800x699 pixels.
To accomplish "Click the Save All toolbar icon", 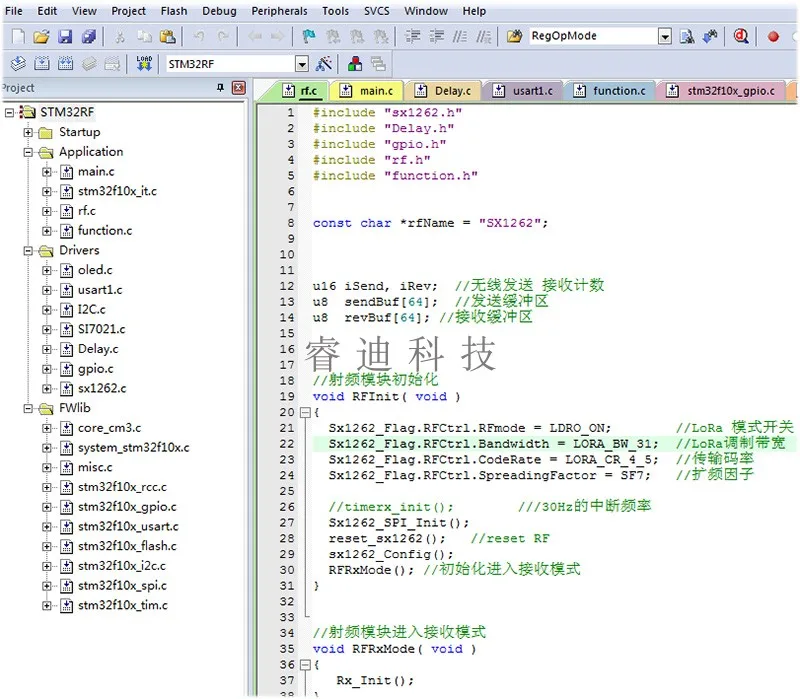I will [89, 37].
